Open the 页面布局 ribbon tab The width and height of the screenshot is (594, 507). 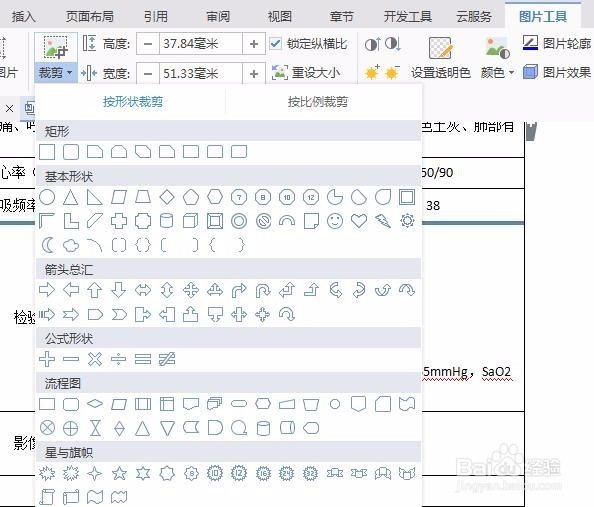pyautogui.click(x=90, y=17)
